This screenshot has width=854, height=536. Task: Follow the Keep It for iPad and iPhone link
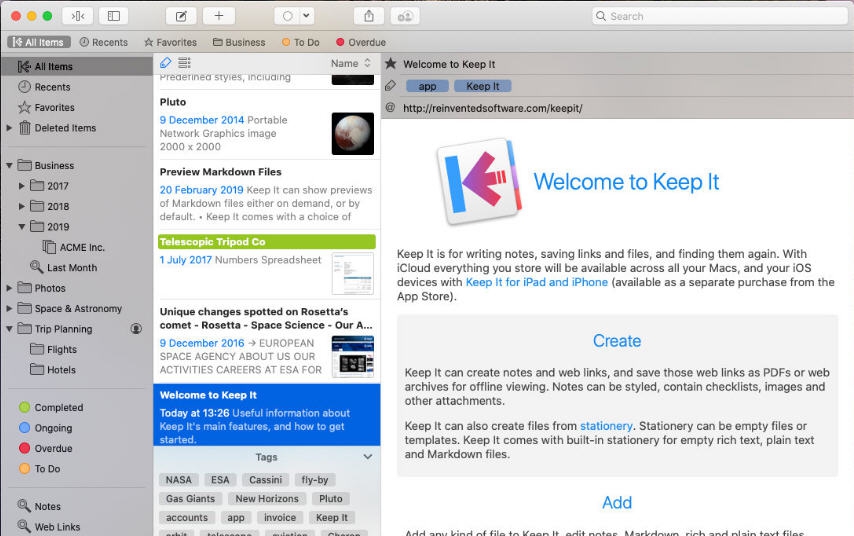coord(536,282)
